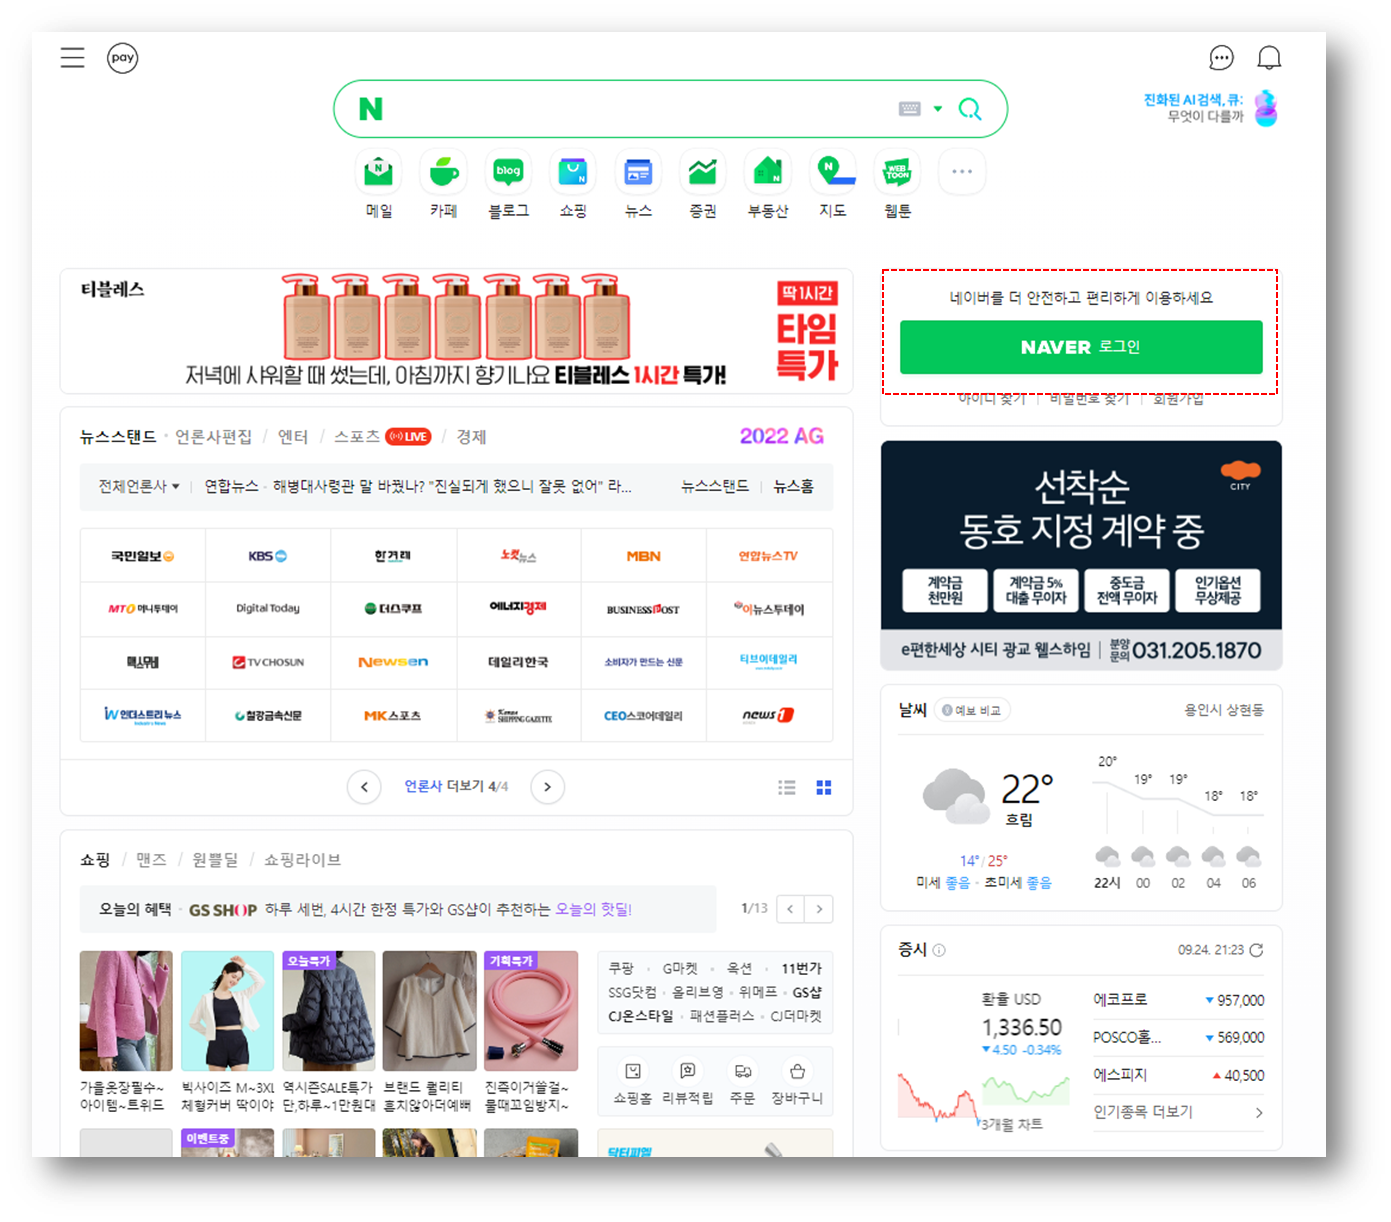
Task: Open the 웹툰 webtoon shortcut icon
Action: 898,173
